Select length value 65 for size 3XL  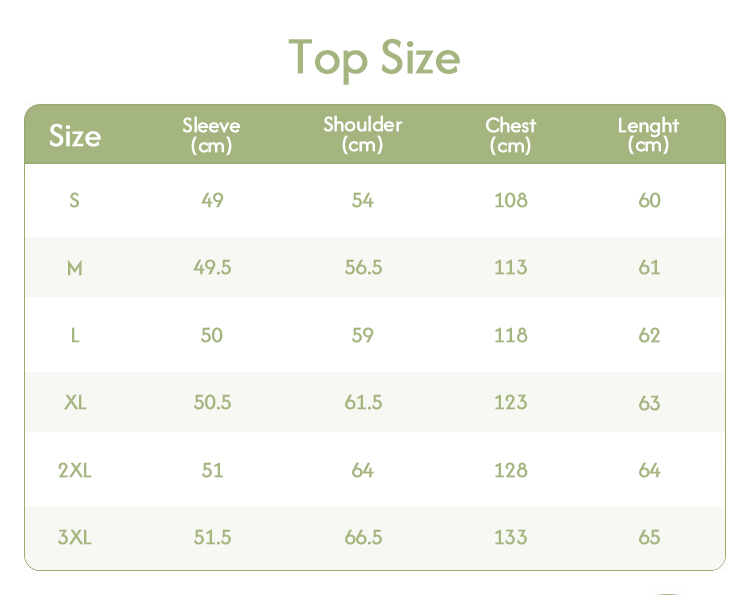649,537
